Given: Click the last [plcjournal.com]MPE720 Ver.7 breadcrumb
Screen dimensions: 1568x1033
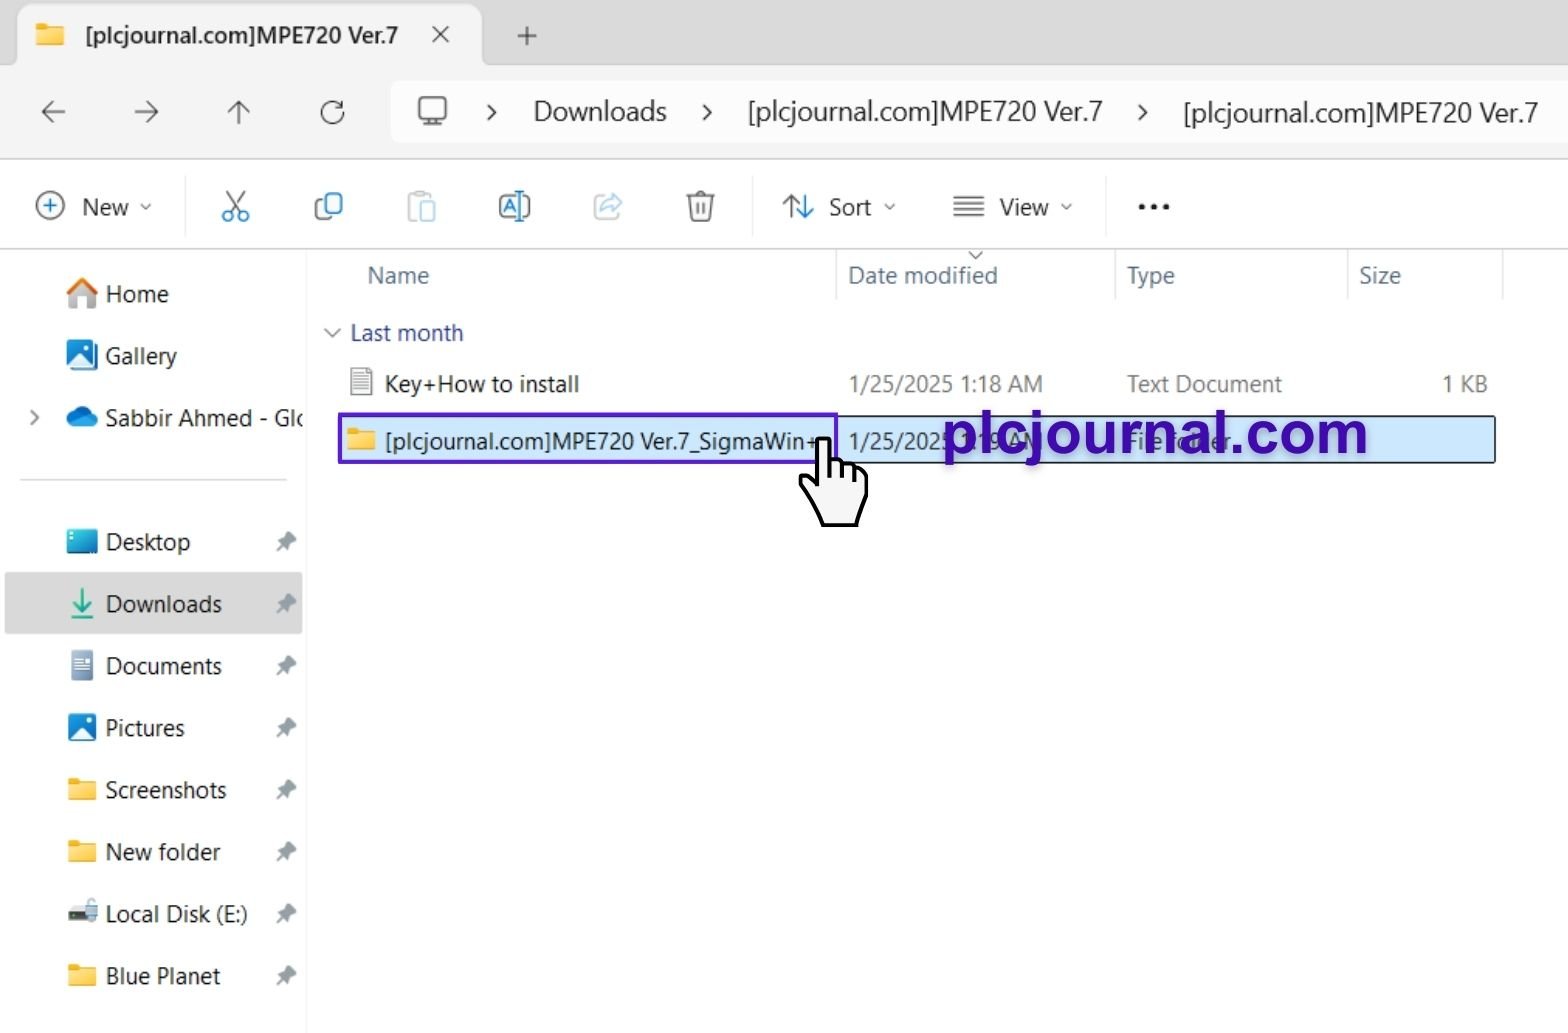Looking at the screenshot, I should coord(1360,112).
